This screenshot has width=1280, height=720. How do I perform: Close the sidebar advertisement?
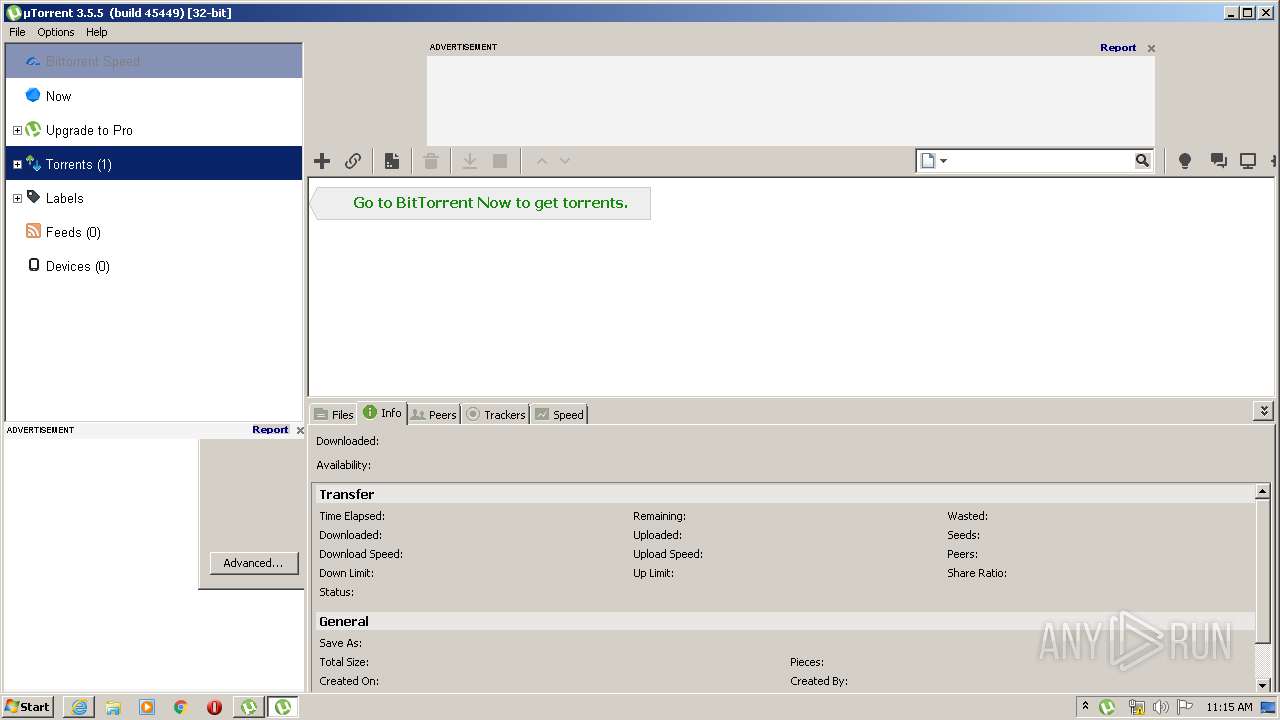tap(300, 430)
